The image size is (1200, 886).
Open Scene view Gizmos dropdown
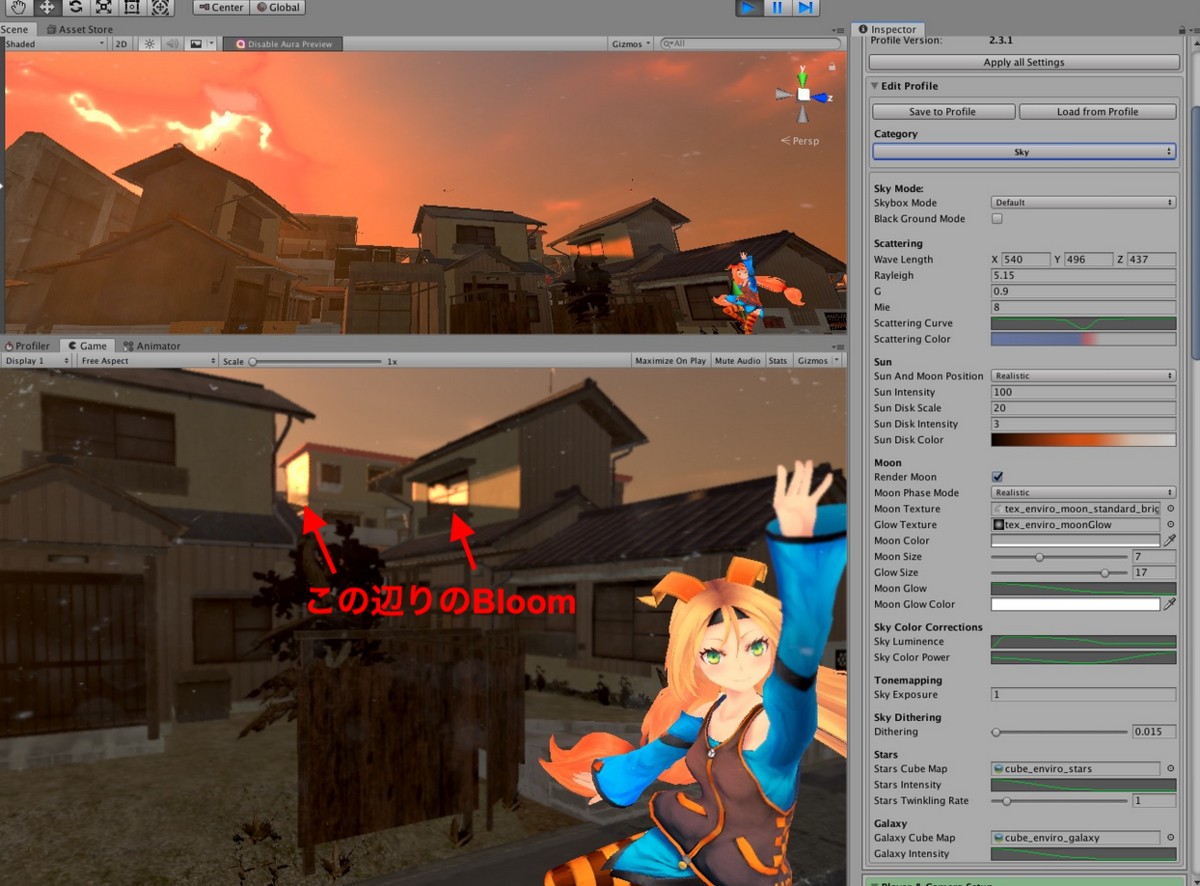coord(631,44)
